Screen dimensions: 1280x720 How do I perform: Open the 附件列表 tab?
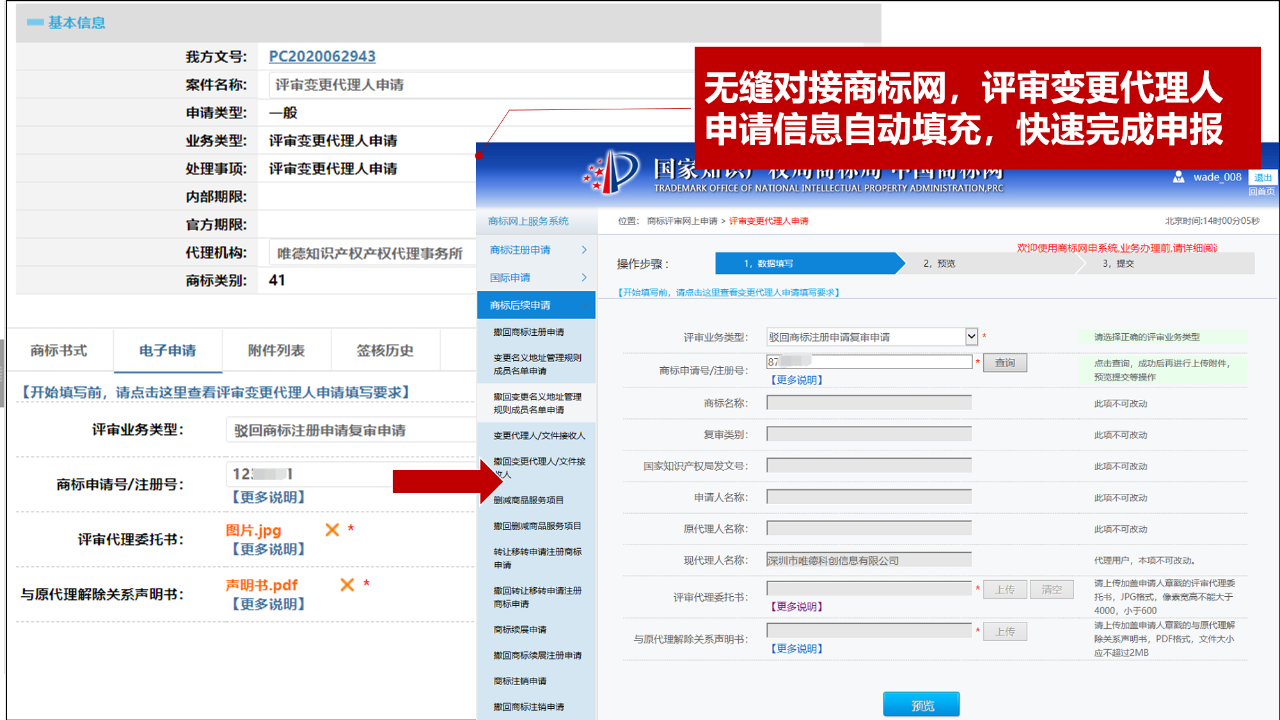point(277,350)
